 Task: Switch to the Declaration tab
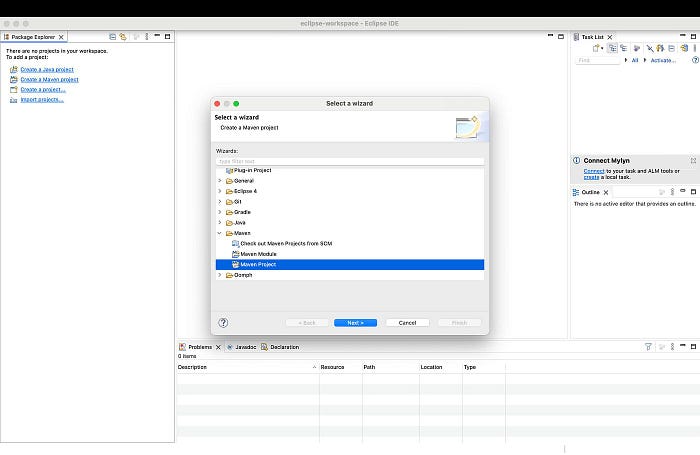coord(280,347)
